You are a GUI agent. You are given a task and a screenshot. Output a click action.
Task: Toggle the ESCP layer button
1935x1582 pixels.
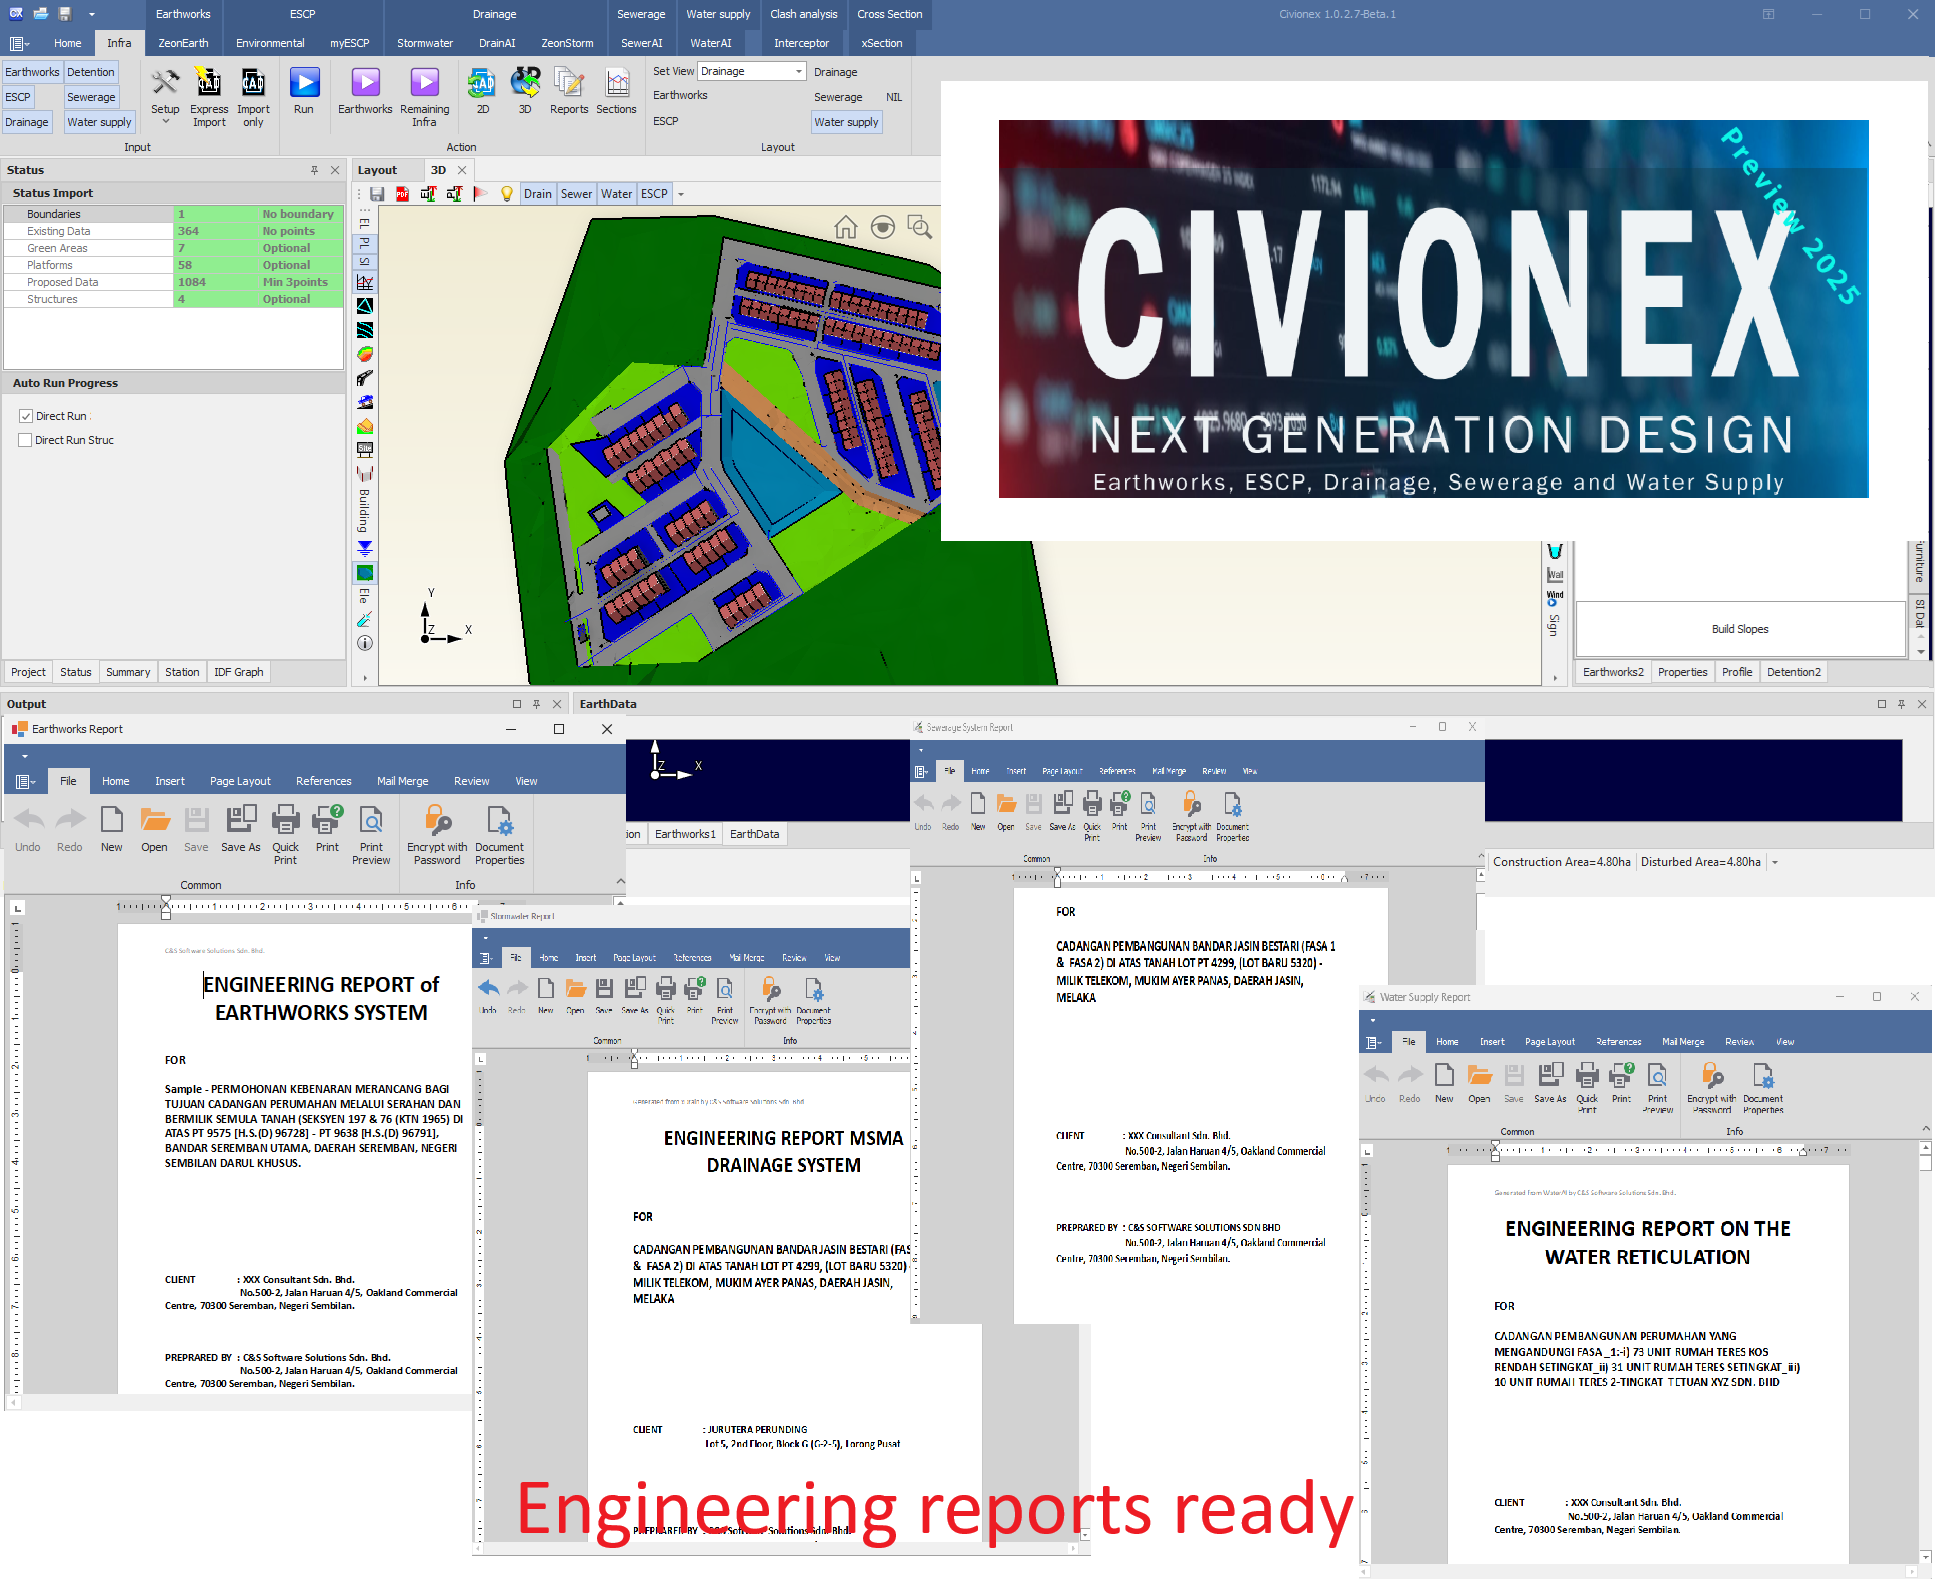pyautogui.click(x=654, y=194)
